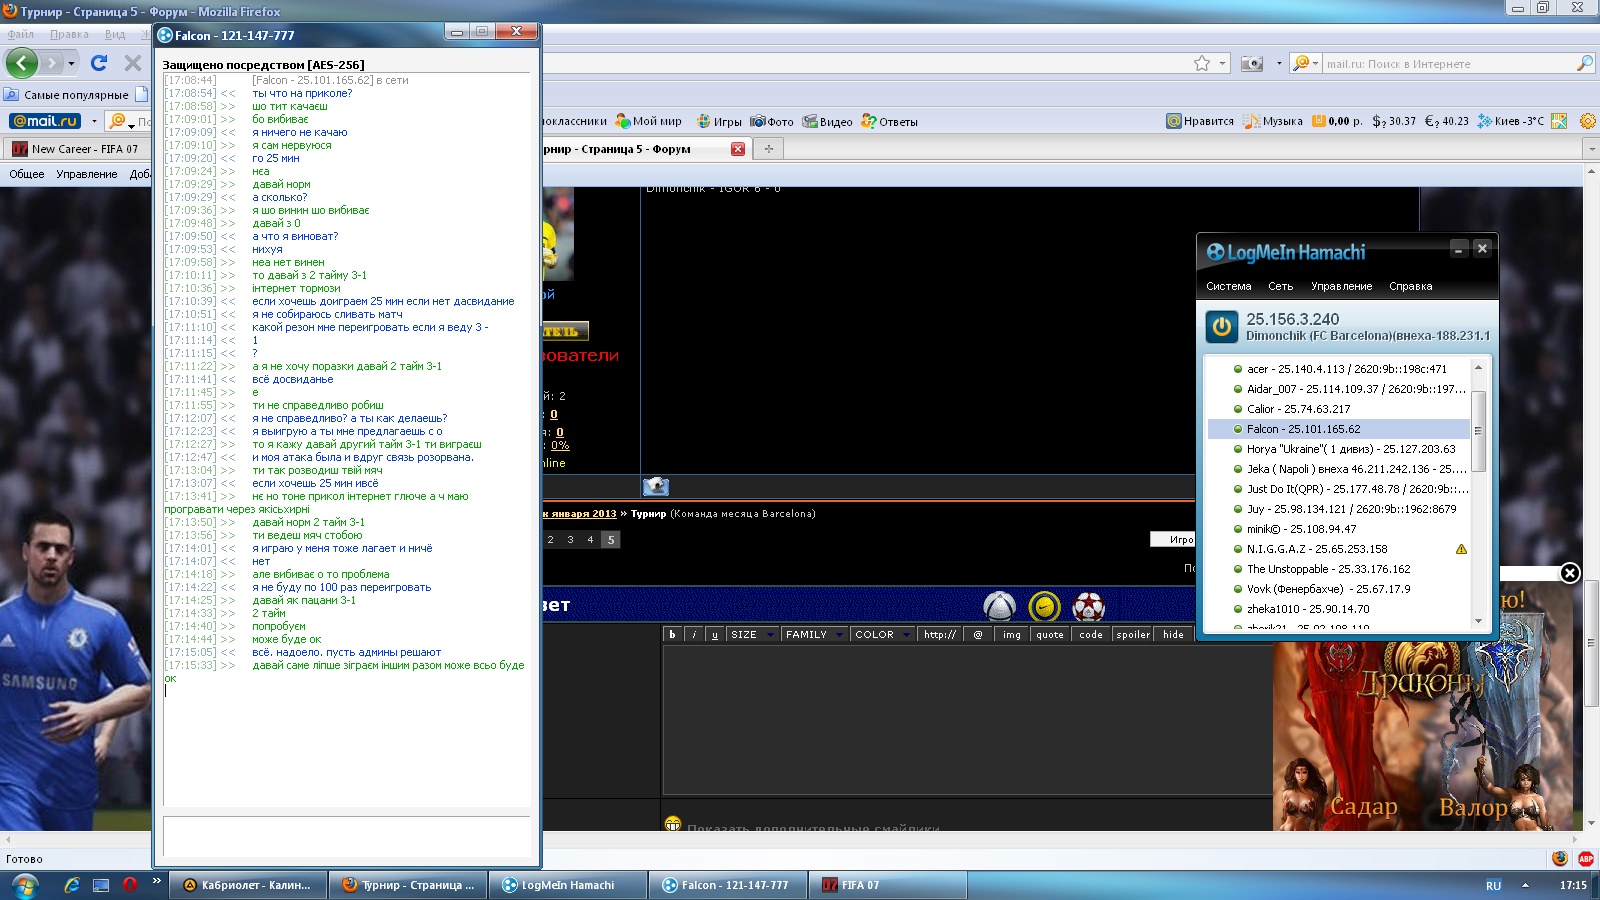Open the Сеть menu in Hamachi
The image size is (1600, 900).
coord(1281,286)
